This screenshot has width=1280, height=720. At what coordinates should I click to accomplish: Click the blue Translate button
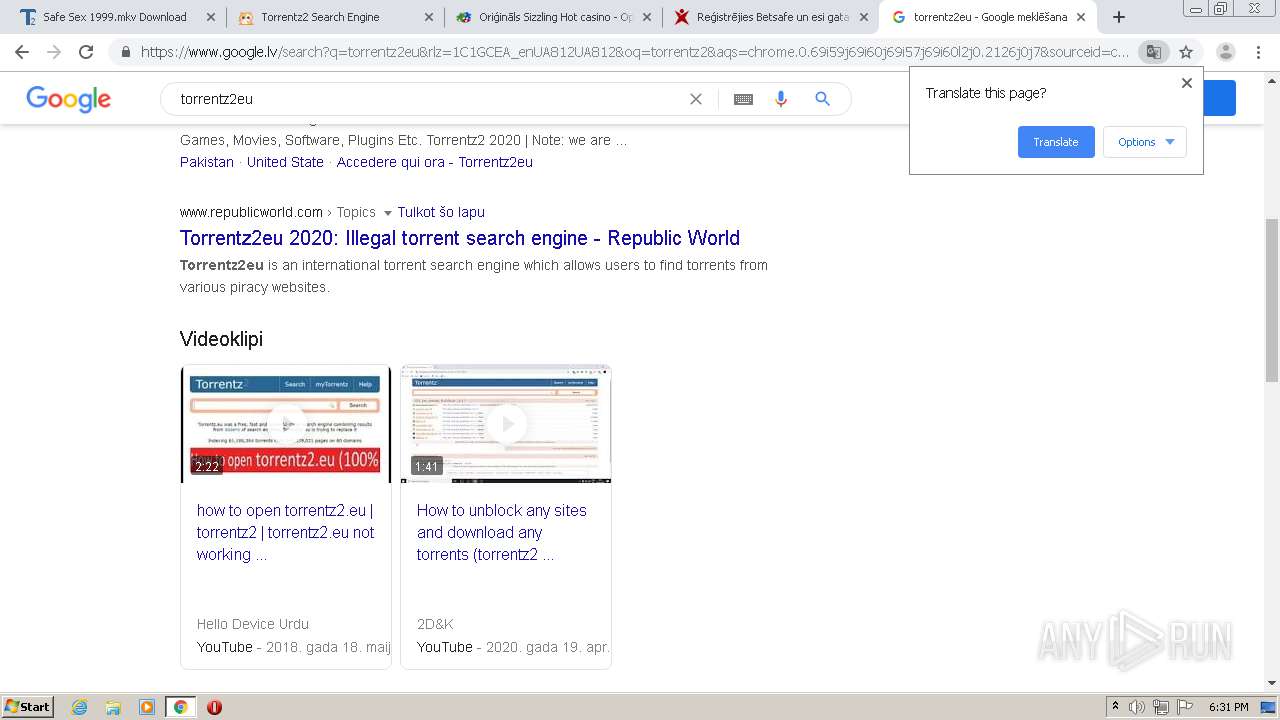coord(1056,142)
